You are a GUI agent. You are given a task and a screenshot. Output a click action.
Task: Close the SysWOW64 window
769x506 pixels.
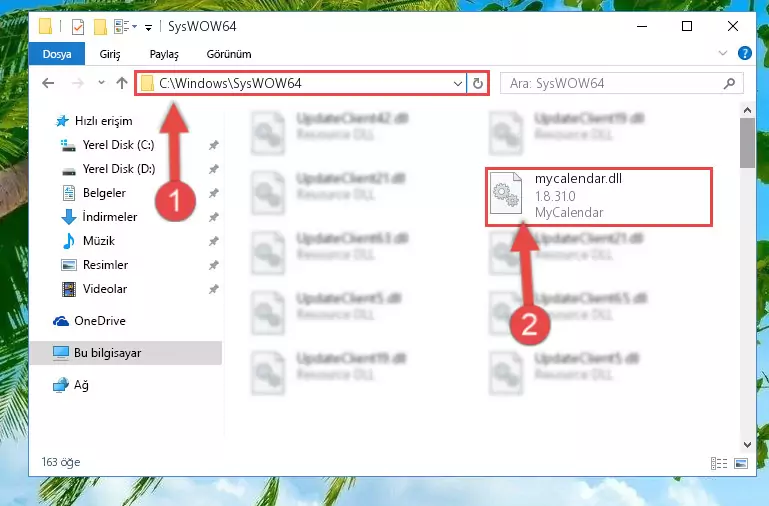click(x=733, y=26)
